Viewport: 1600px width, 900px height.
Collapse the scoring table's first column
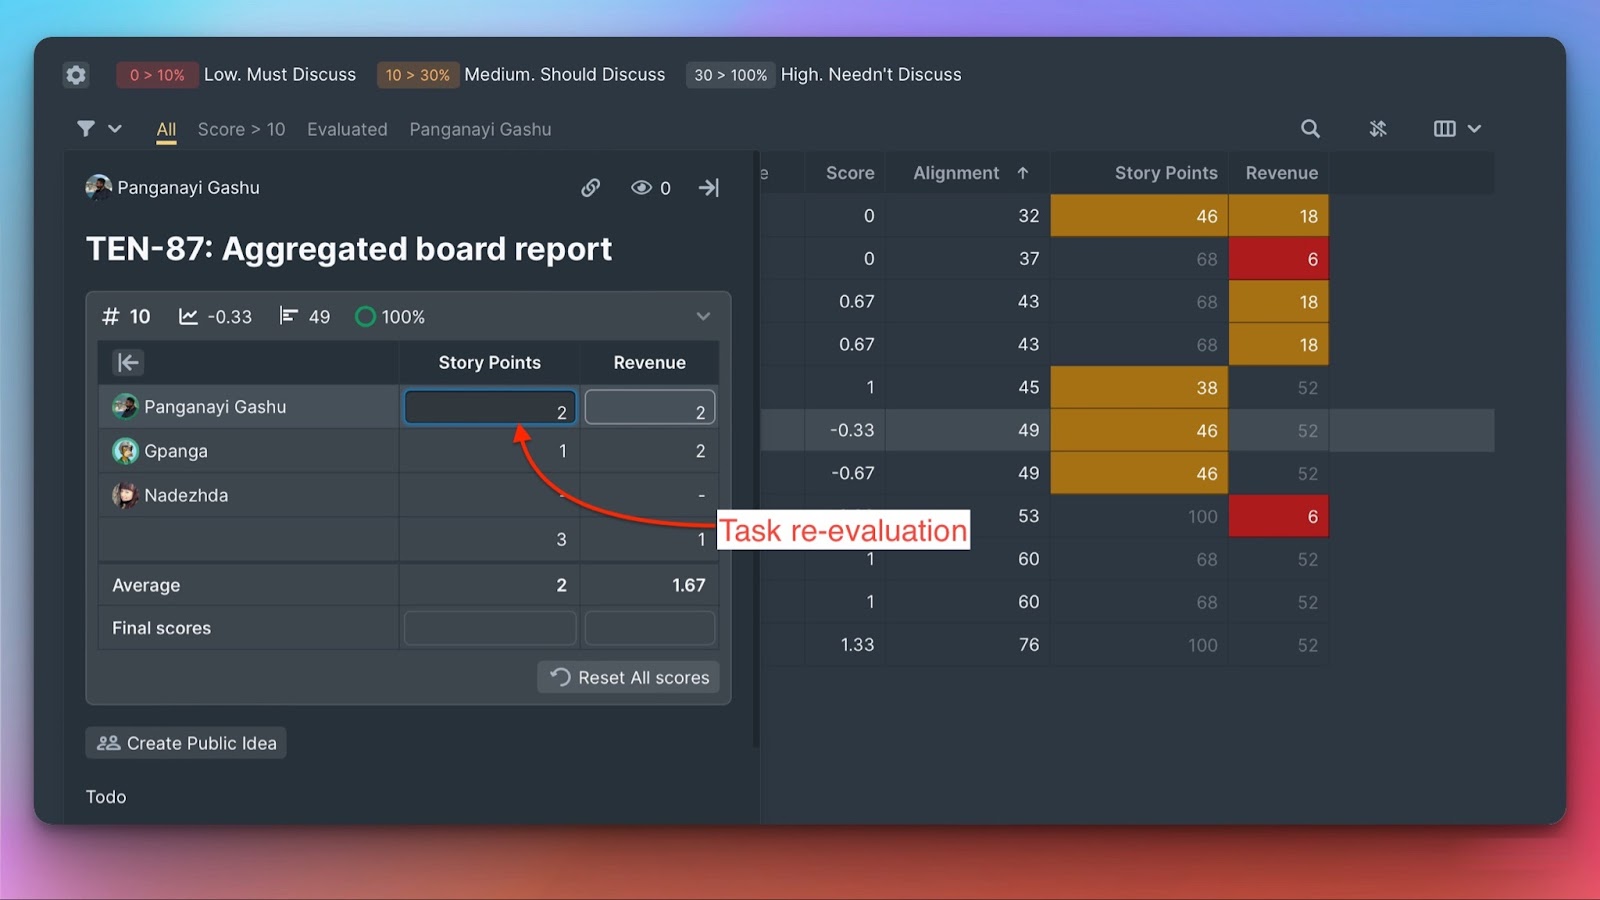tap(128, 363)
